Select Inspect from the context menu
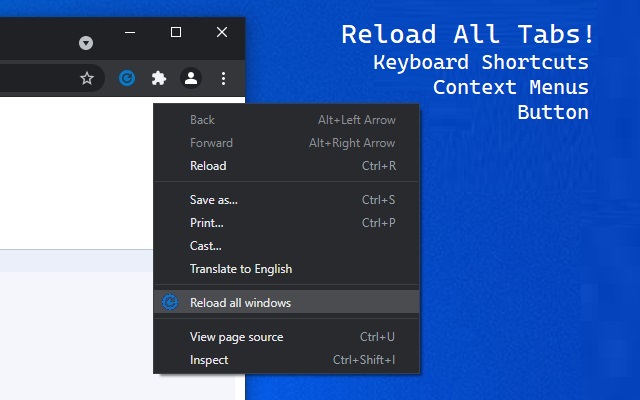Image resolution: width=640 pixels, height=400 pixels. tap(209, 360)
